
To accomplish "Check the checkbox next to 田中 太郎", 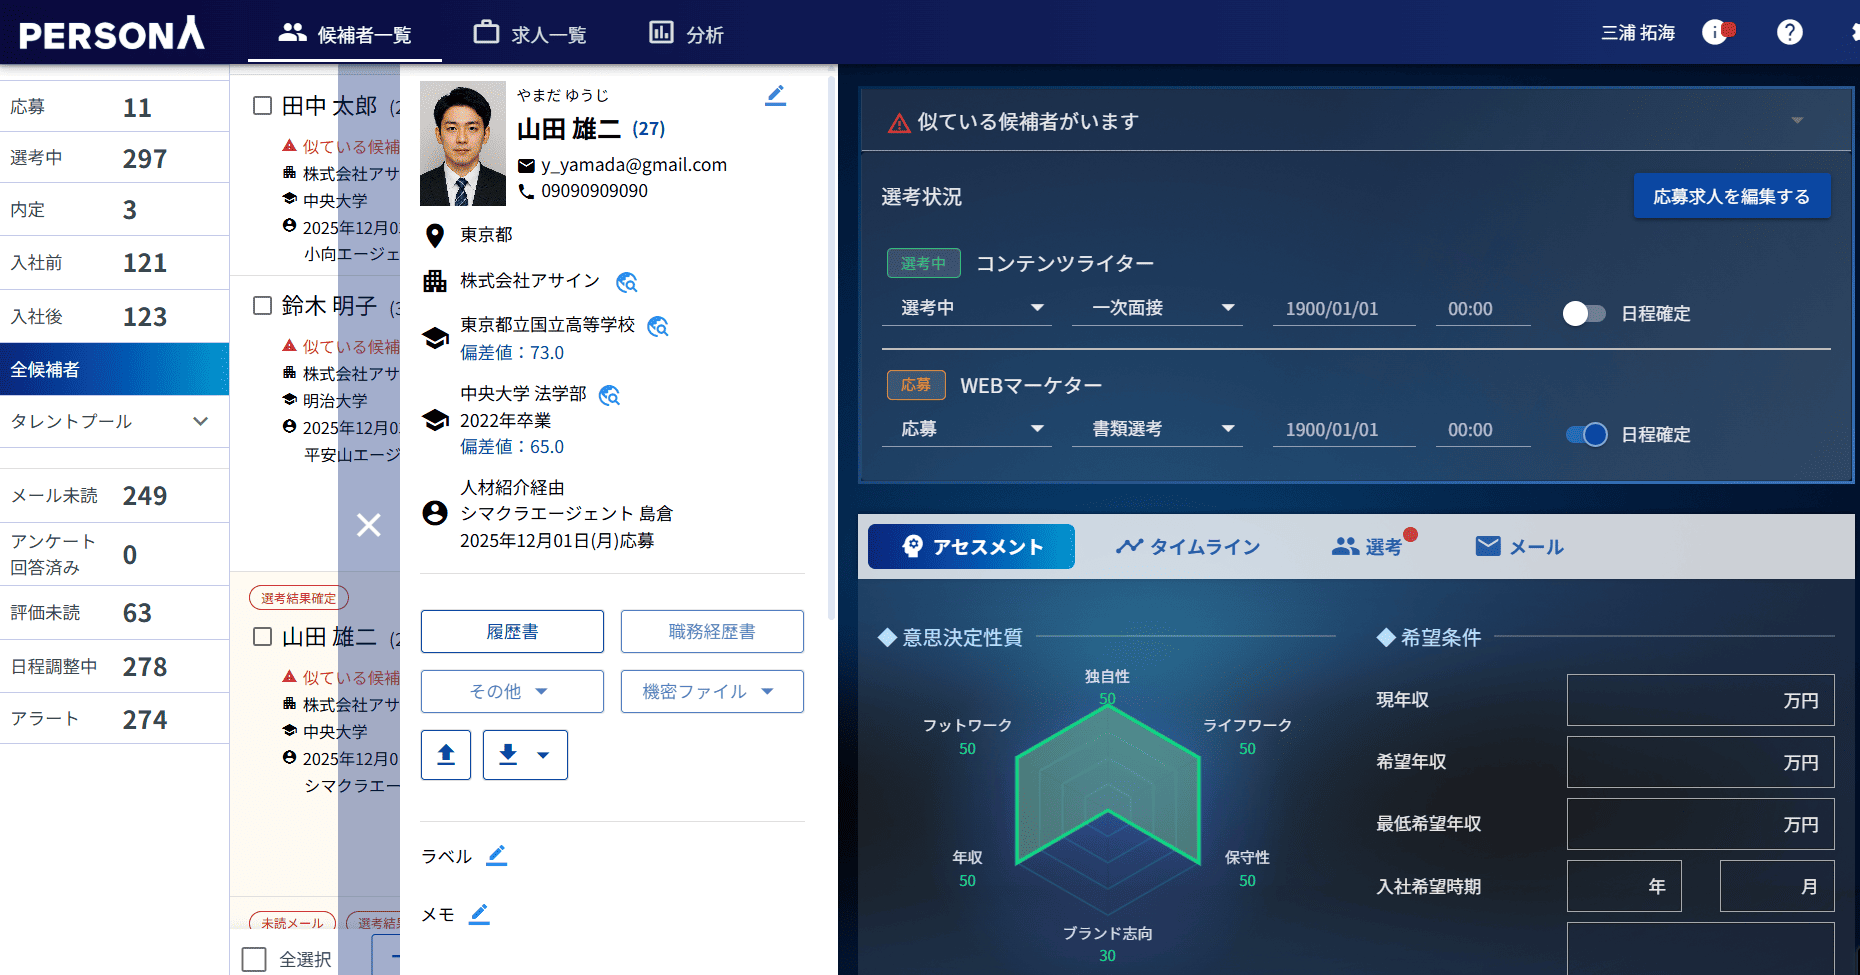I will click(262, 105).
